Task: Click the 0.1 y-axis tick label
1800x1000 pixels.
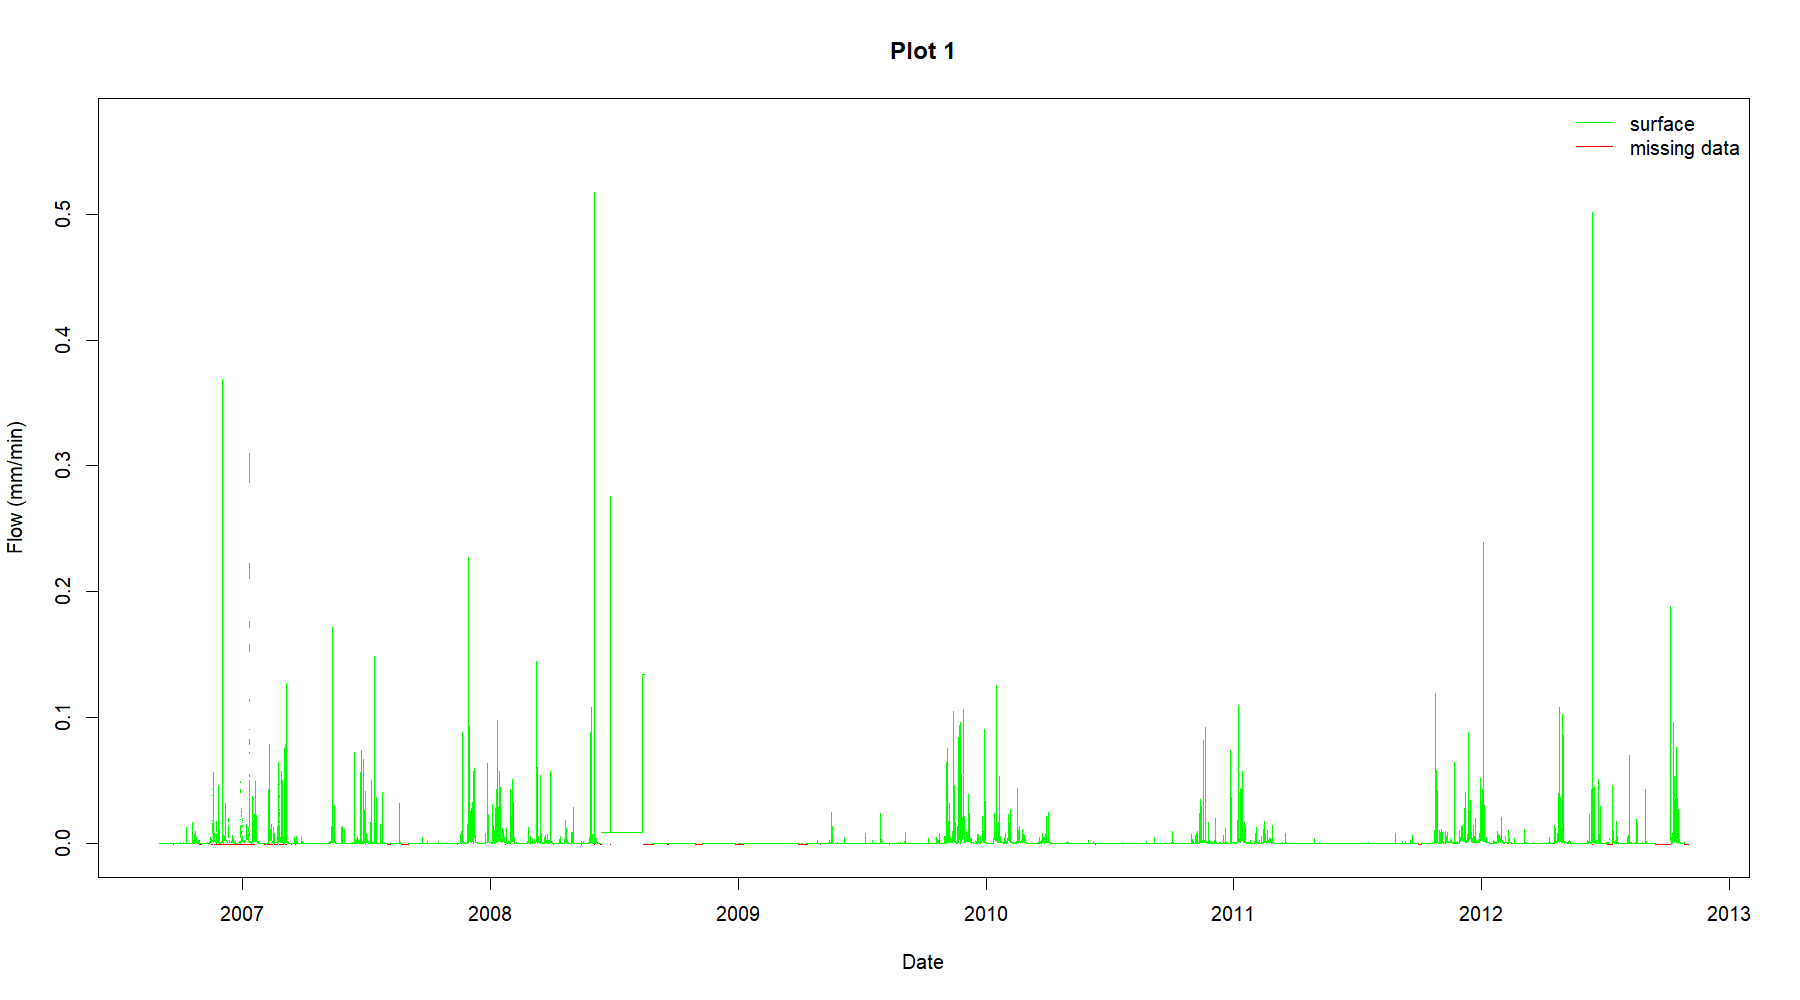Action: (63, 717)
